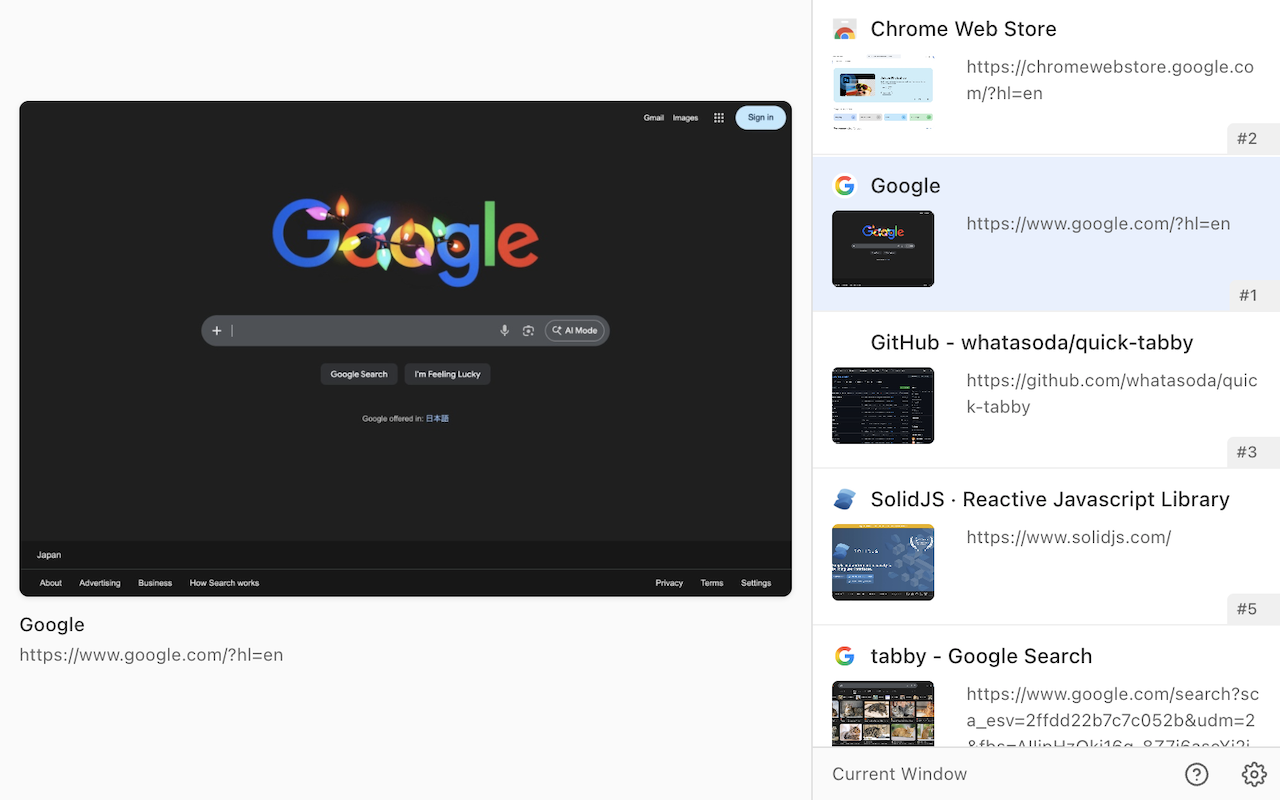Open the Current Window scope selector
This screenshot has width=1280, height=800.
[x=898, y=774]
